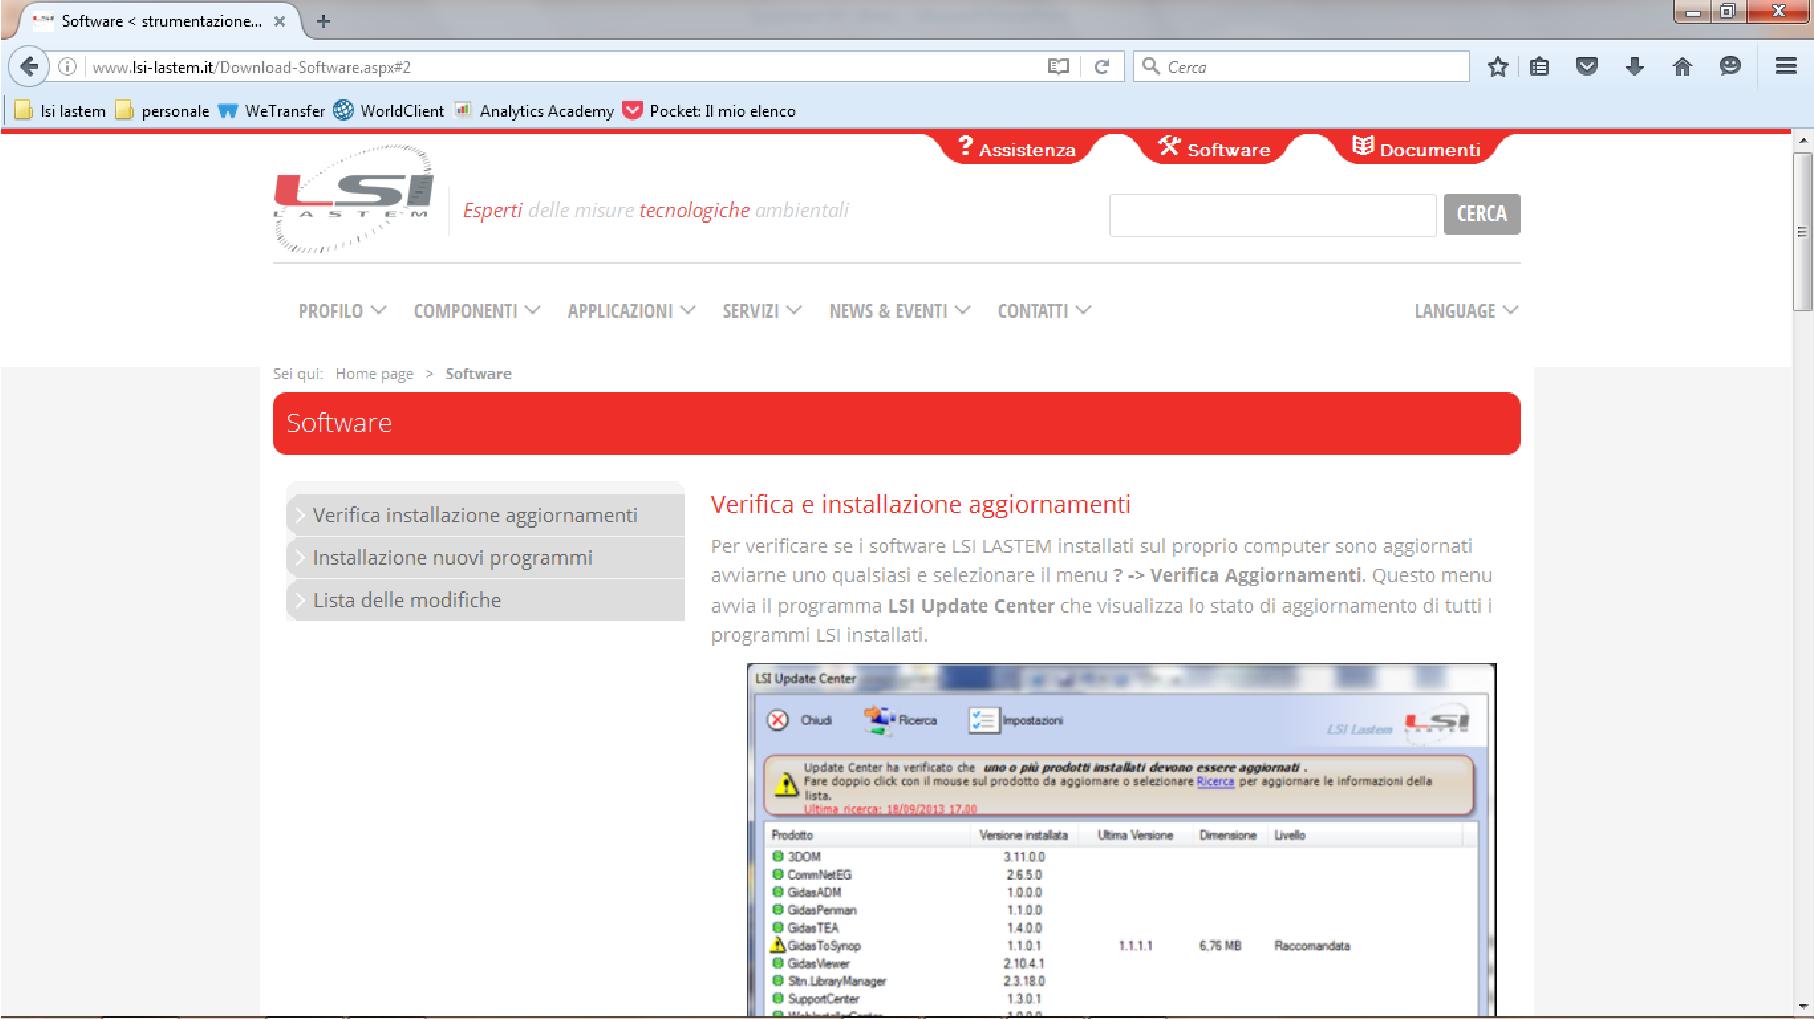Image resolution: width=1814 pixels, height=1019 pixels.
Task: Select Verifica installazione aggiornamenti sidebar item
Action: pos(486,515)
